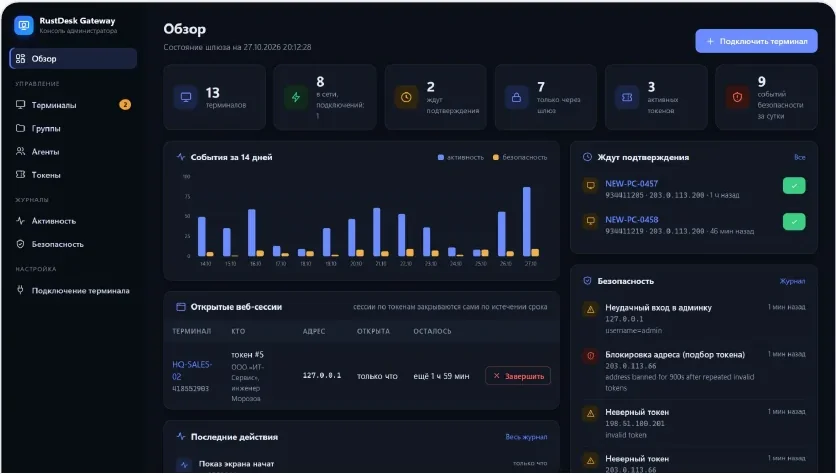836x474 pixels.
Task: Open Безопасность journal in sidebar
Action: pos(73,244)
